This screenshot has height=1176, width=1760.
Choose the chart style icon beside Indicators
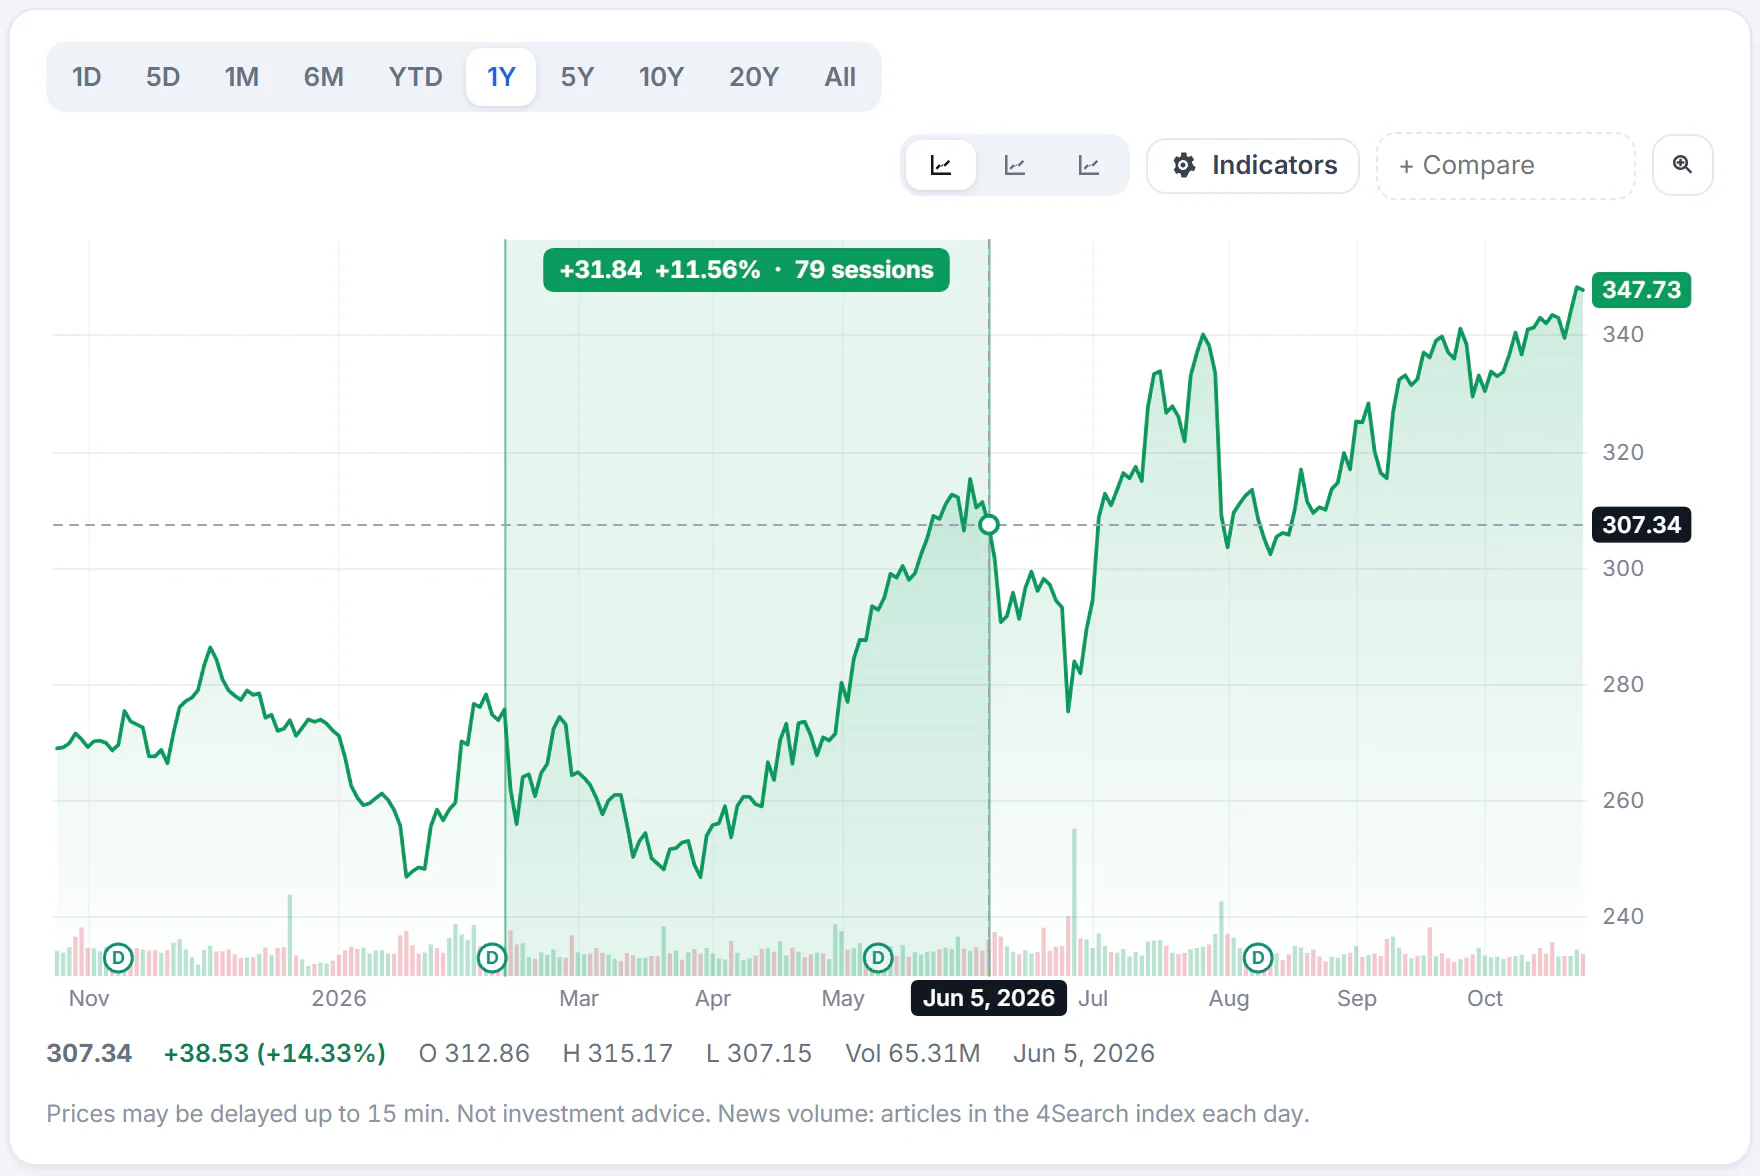pos(1088,165)
